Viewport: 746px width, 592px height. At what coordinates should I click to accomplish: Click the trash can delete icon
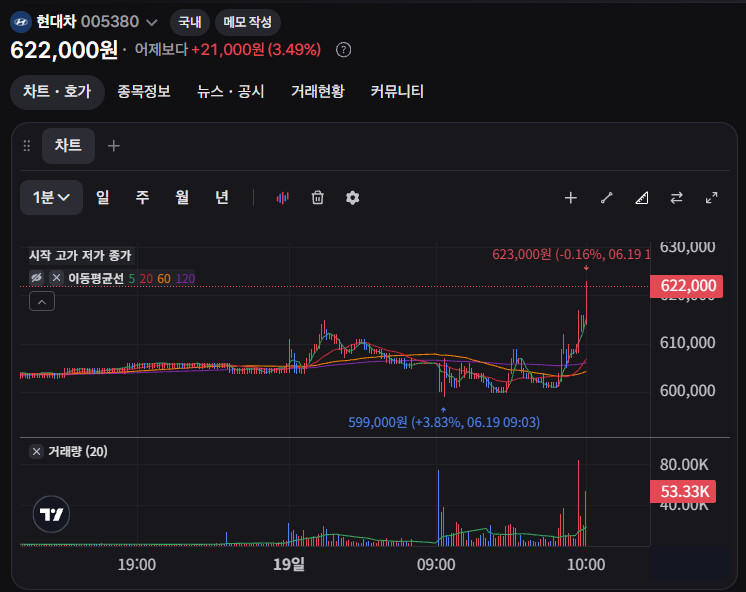click(317, 197)
